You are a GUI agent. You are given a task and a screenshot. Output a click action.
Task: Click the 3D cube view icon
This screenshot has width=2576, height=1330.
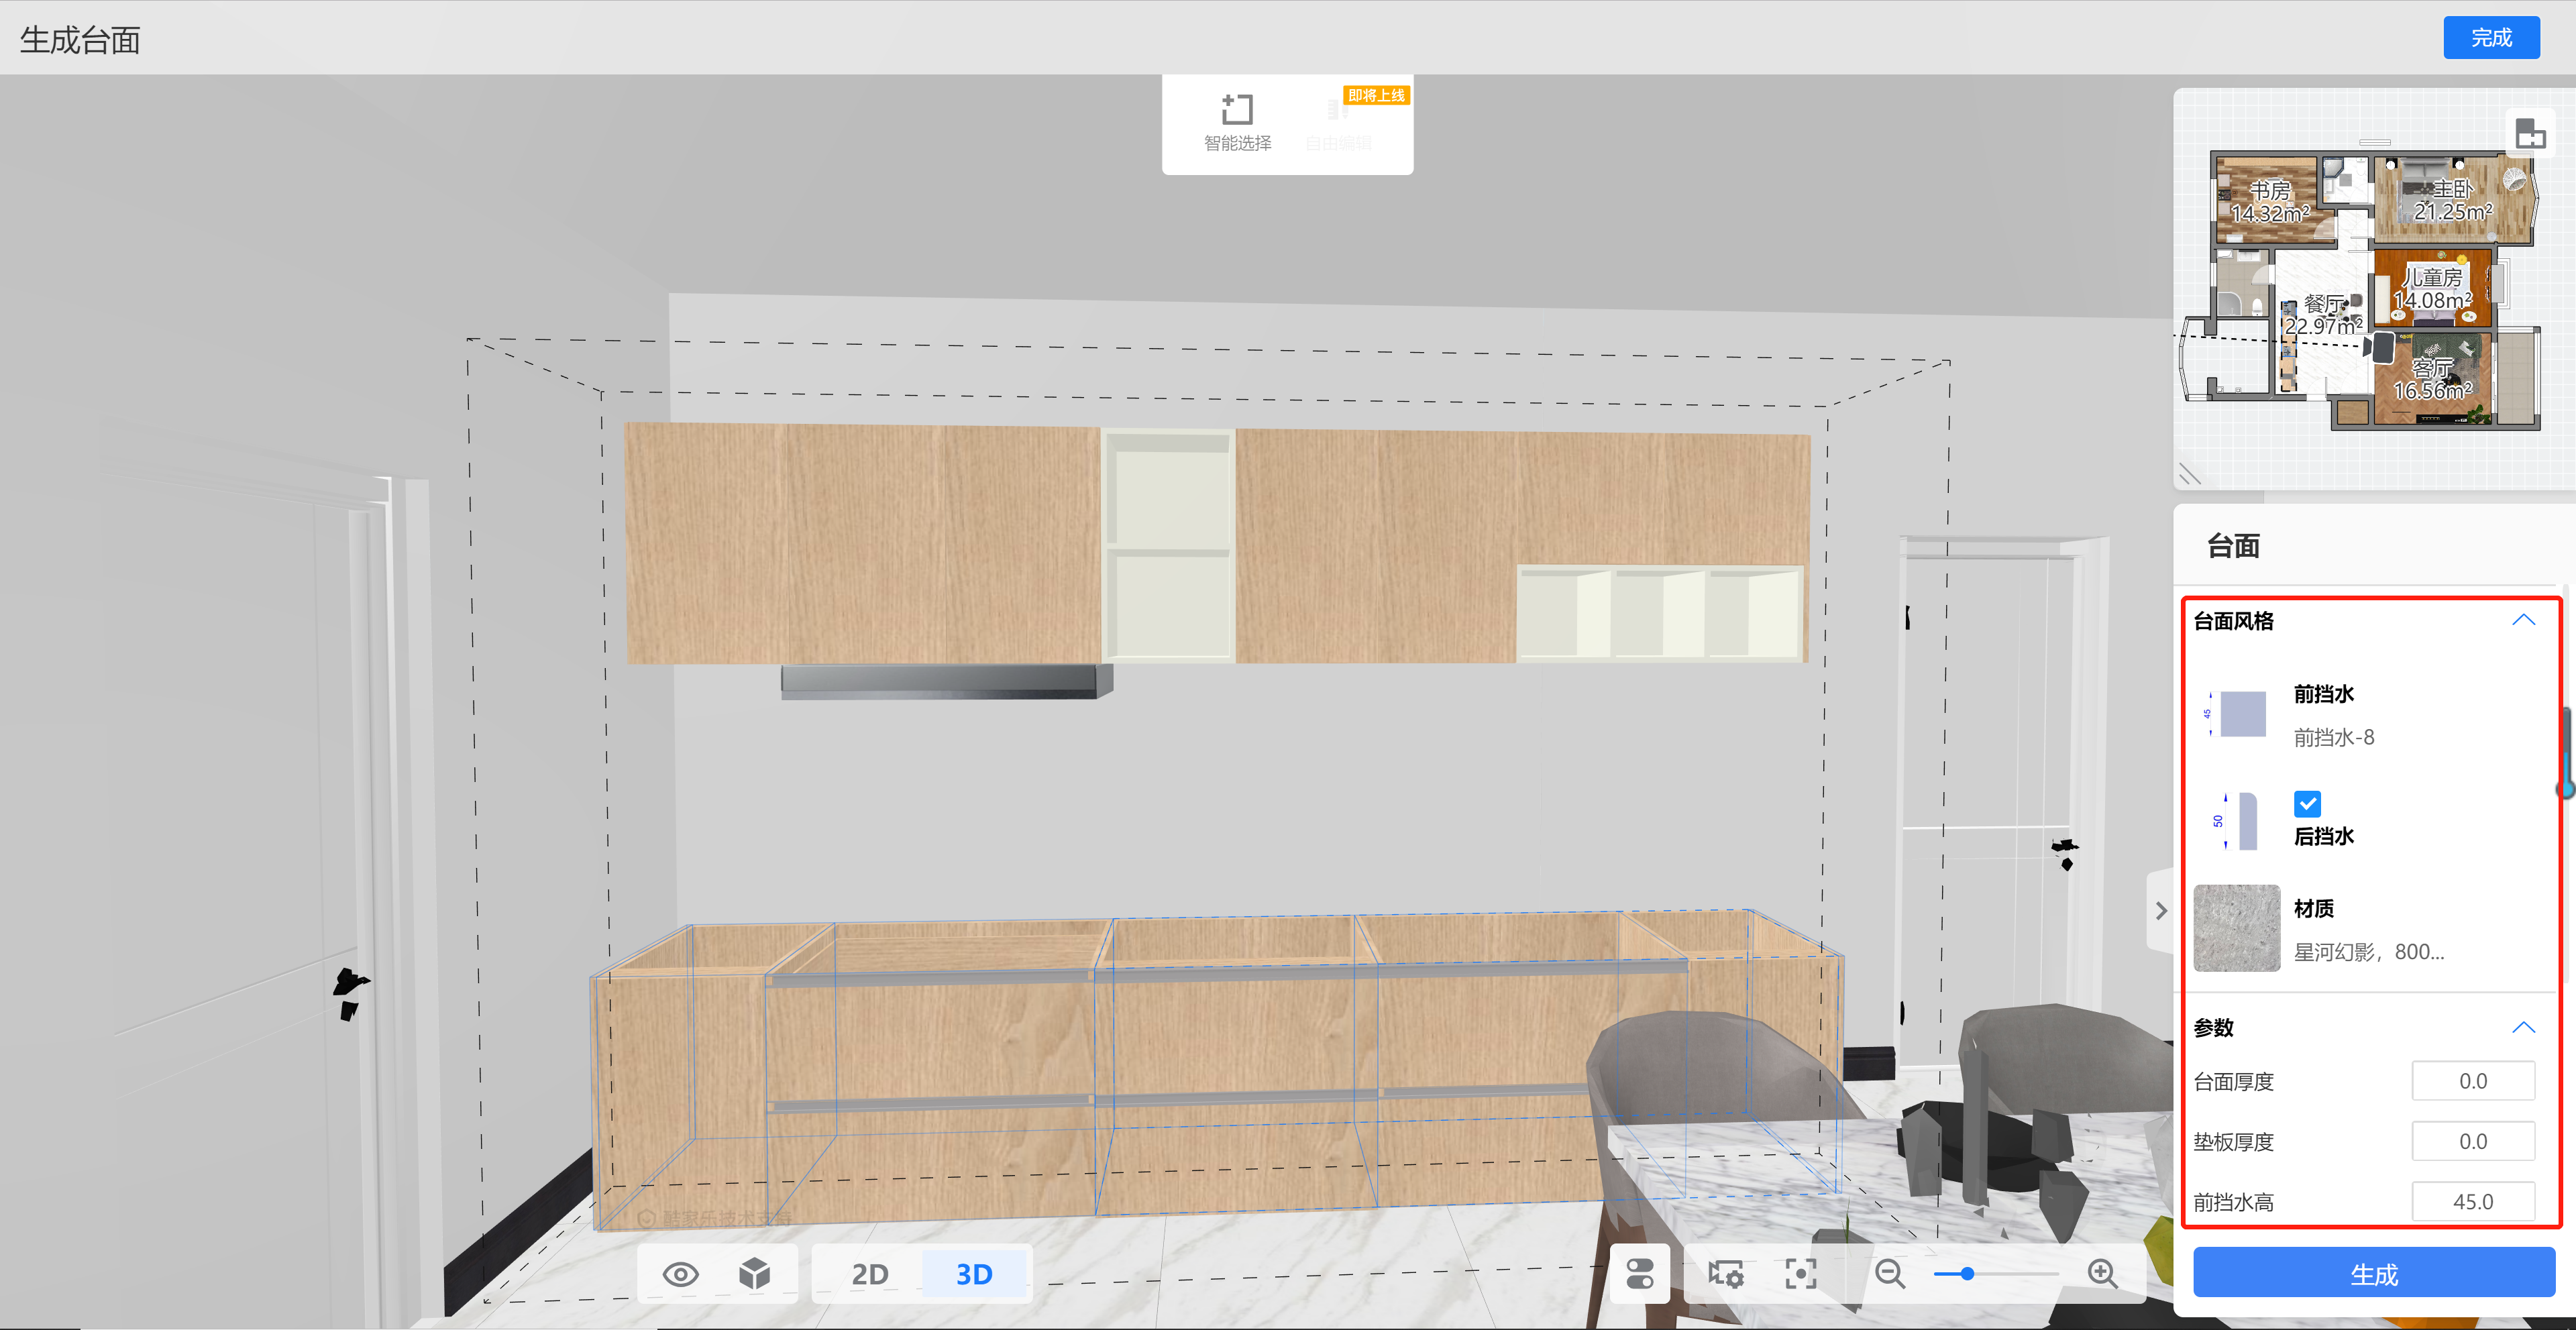point(755,1274)
